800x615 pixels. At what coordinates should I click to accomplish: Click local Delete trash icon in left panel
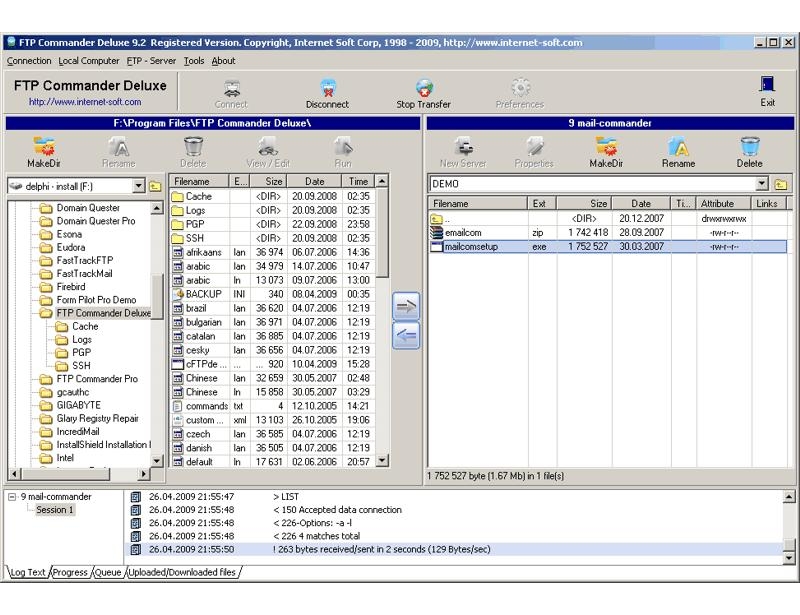pos(193,146)
